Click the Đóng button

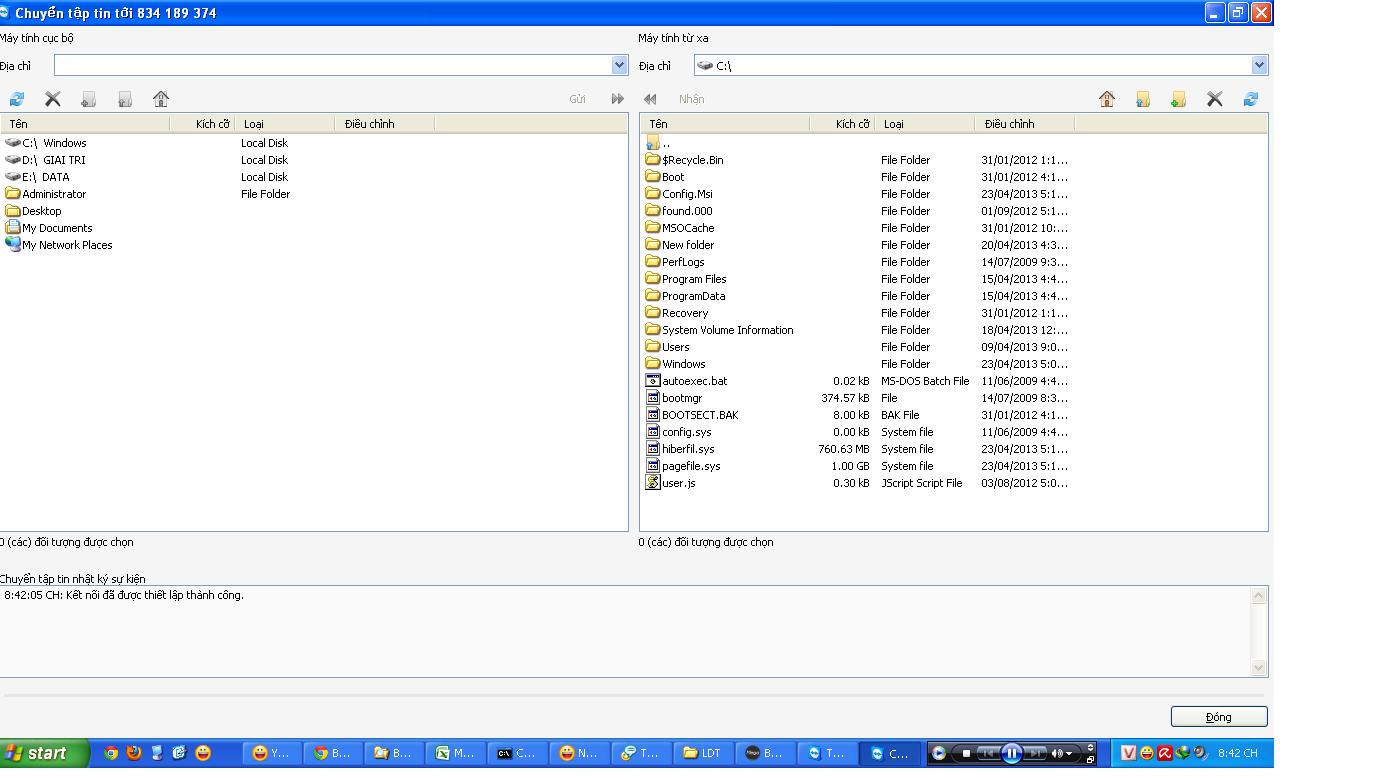(x=1218, y=717)
